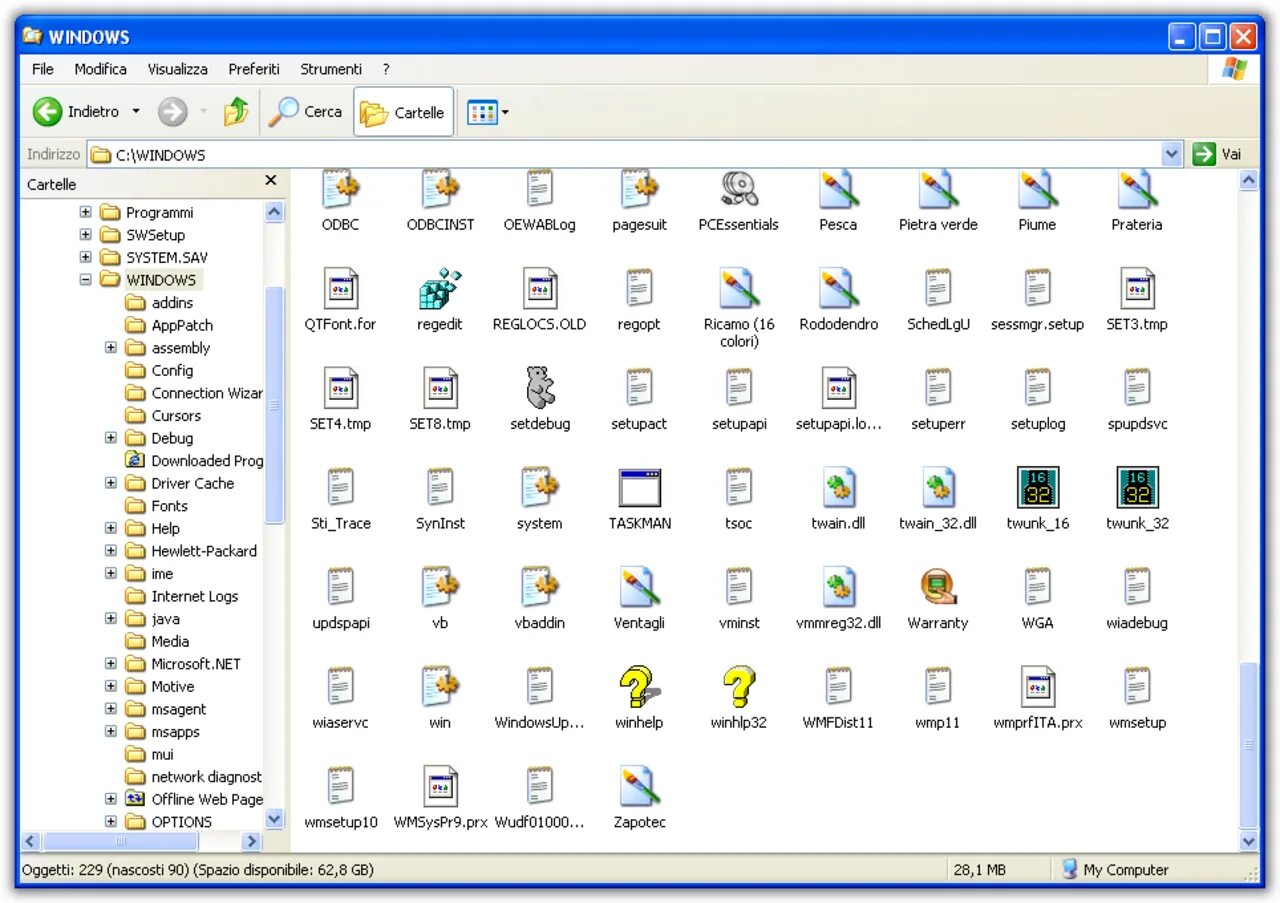Open the File menu
1280x903 pixels.
coord(43,69)
